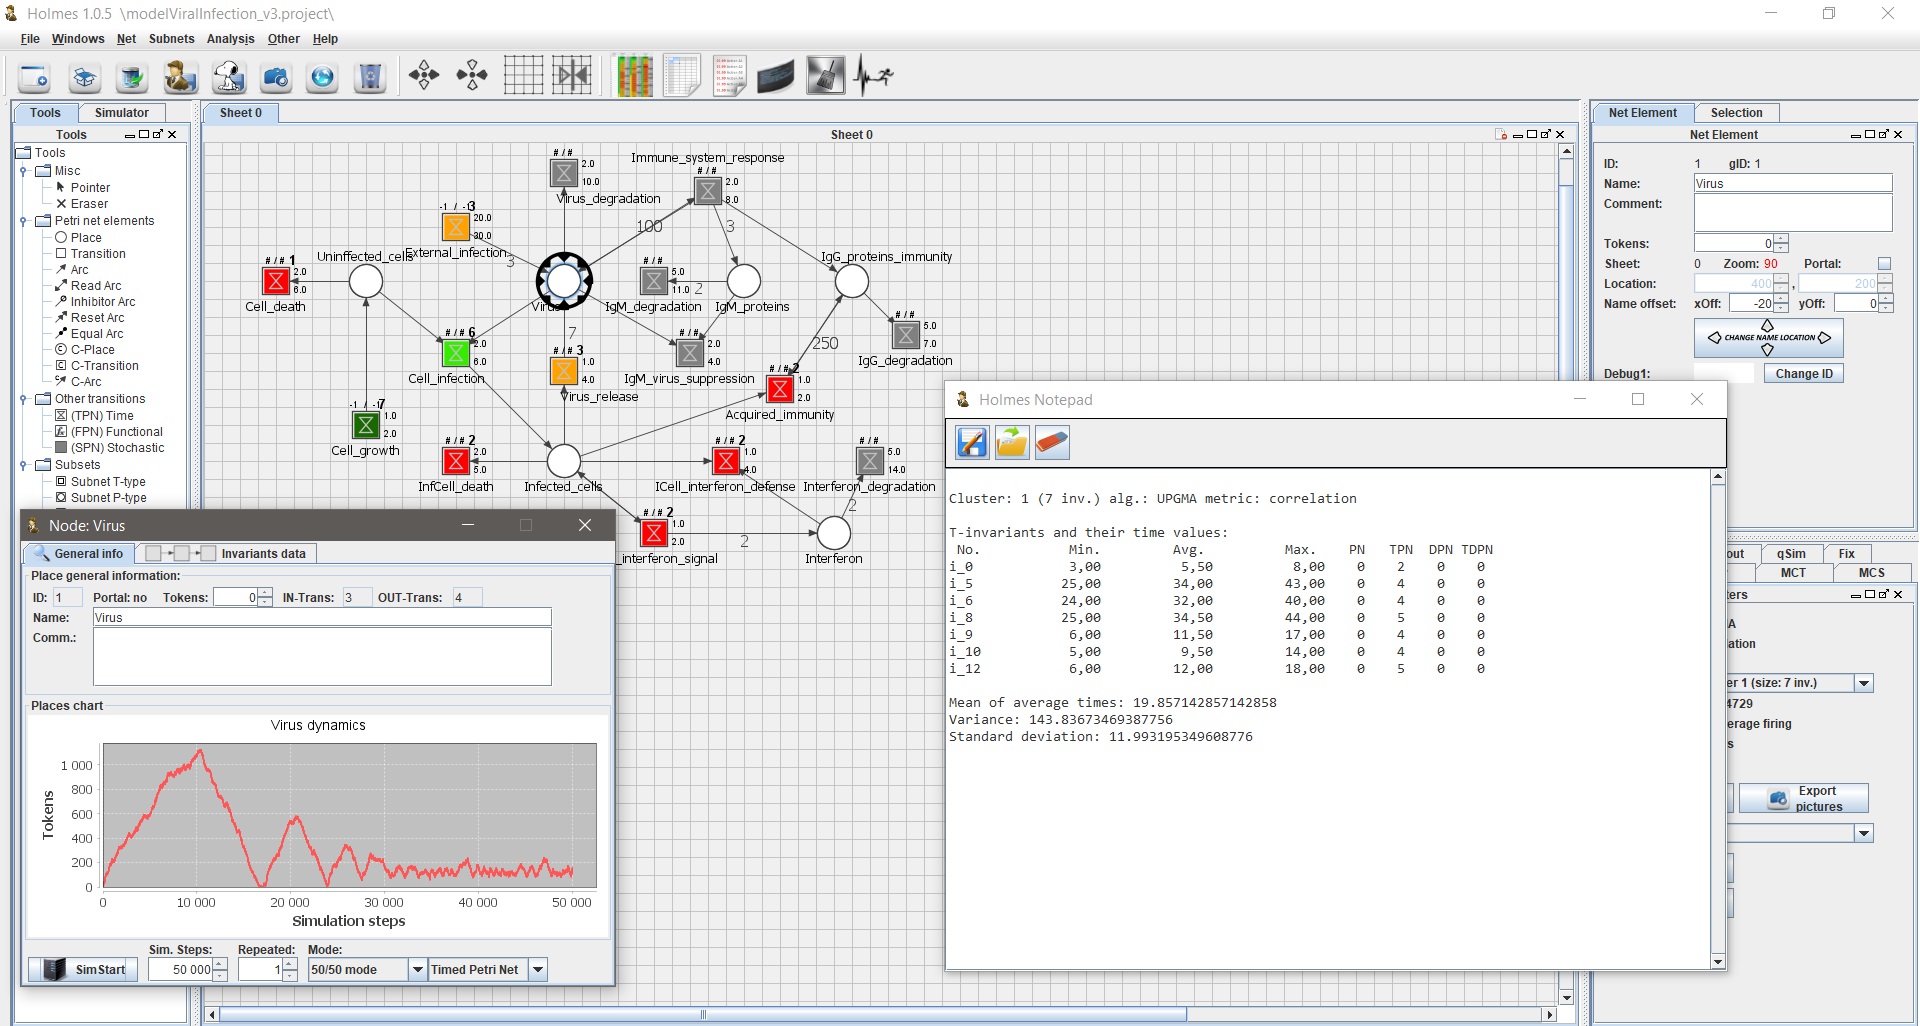Click the camera export-picture toolbar icon
The image size is (1920, 1026).
[x=275, y=77]
